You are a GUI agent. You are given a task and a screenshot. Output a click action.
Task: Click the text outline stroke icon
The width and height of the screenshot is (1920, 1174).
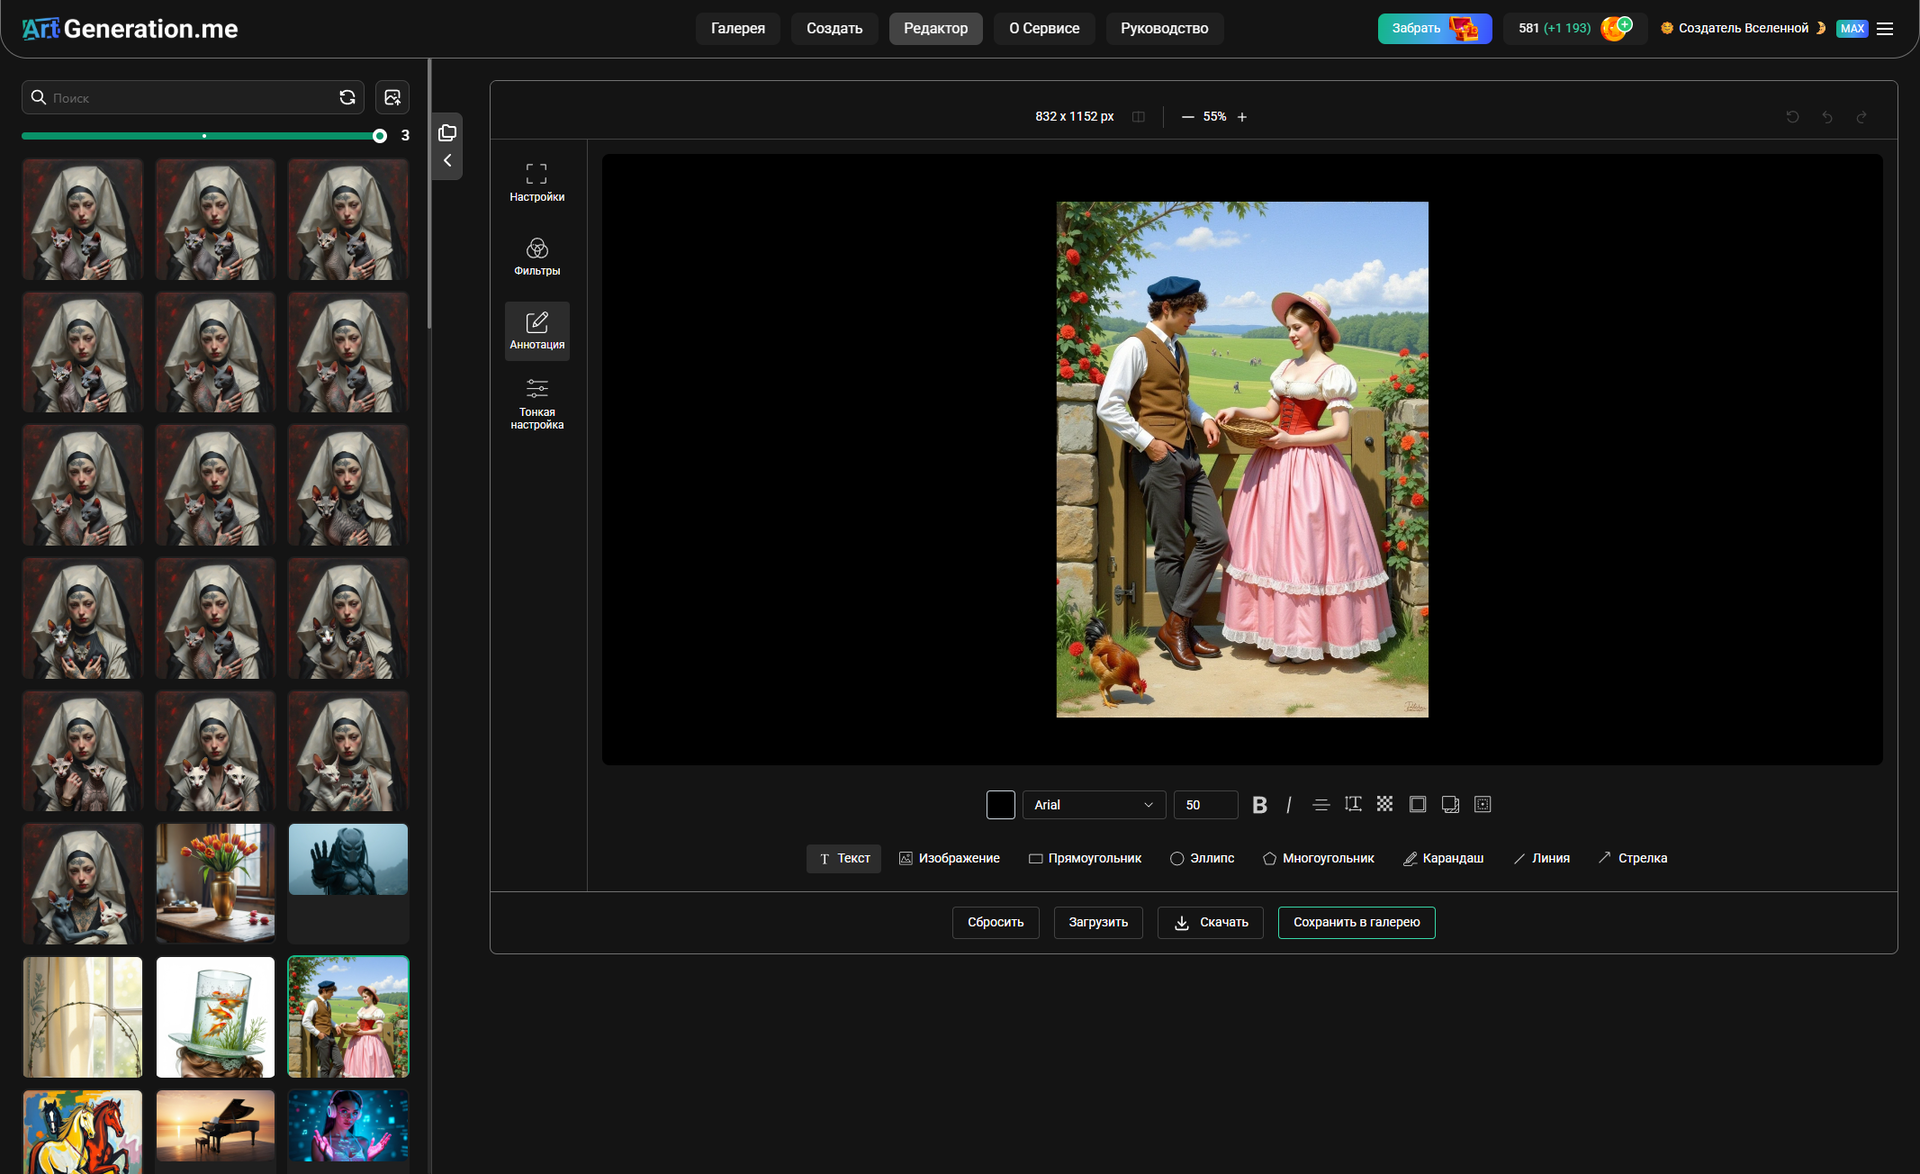[x=1417, y=804]
